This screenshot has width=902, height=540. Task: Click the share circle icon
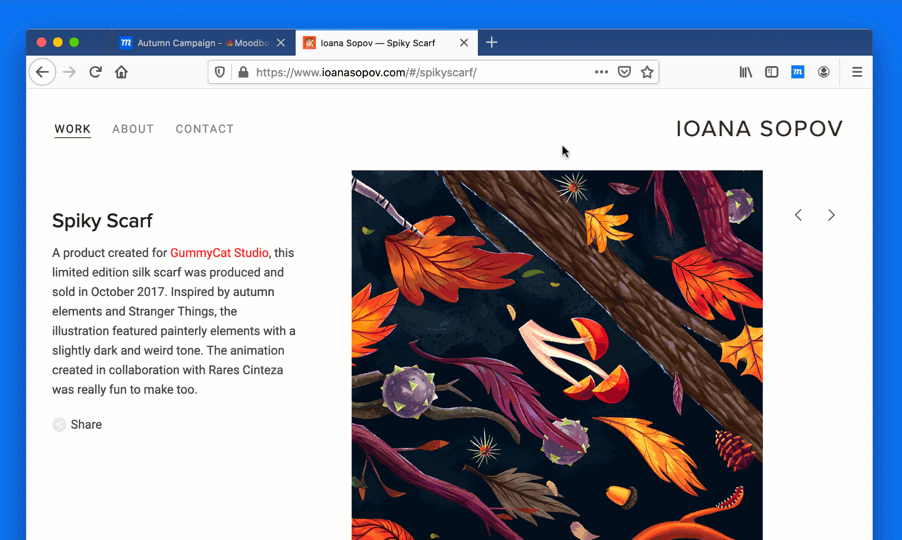click(x=59, y=424)
